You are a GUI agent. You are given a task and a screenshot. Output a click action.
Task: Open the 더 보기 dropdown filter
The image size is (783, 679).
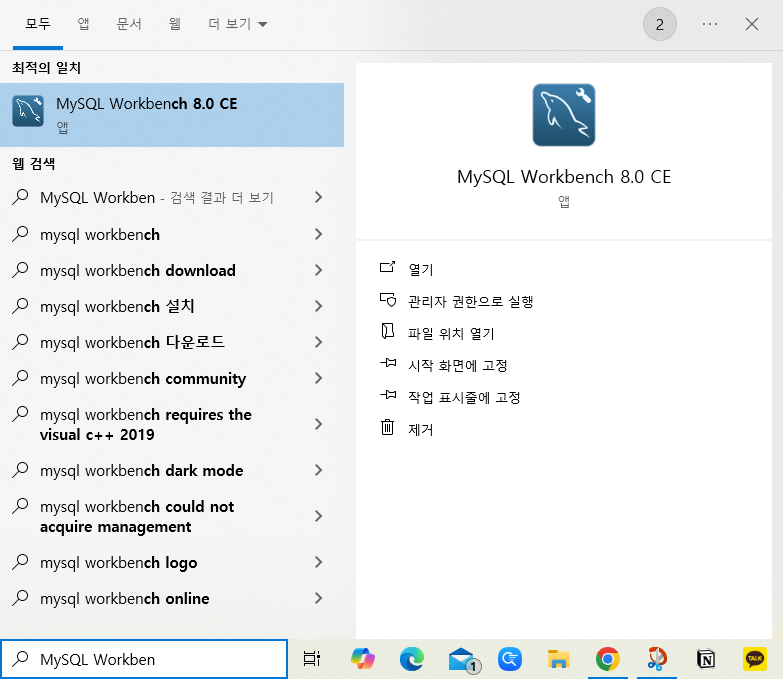pos(238,23)
